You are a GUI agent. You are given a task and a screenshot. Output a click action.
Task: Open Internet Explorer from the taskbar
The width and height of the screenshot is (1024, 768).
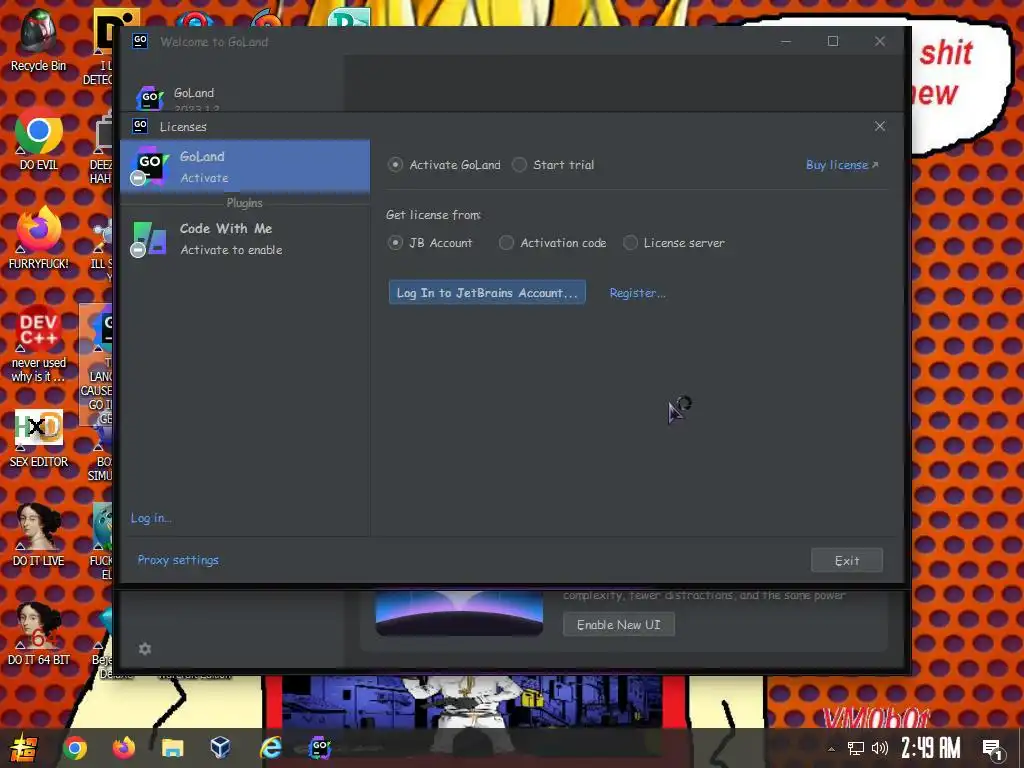(270, 747)
